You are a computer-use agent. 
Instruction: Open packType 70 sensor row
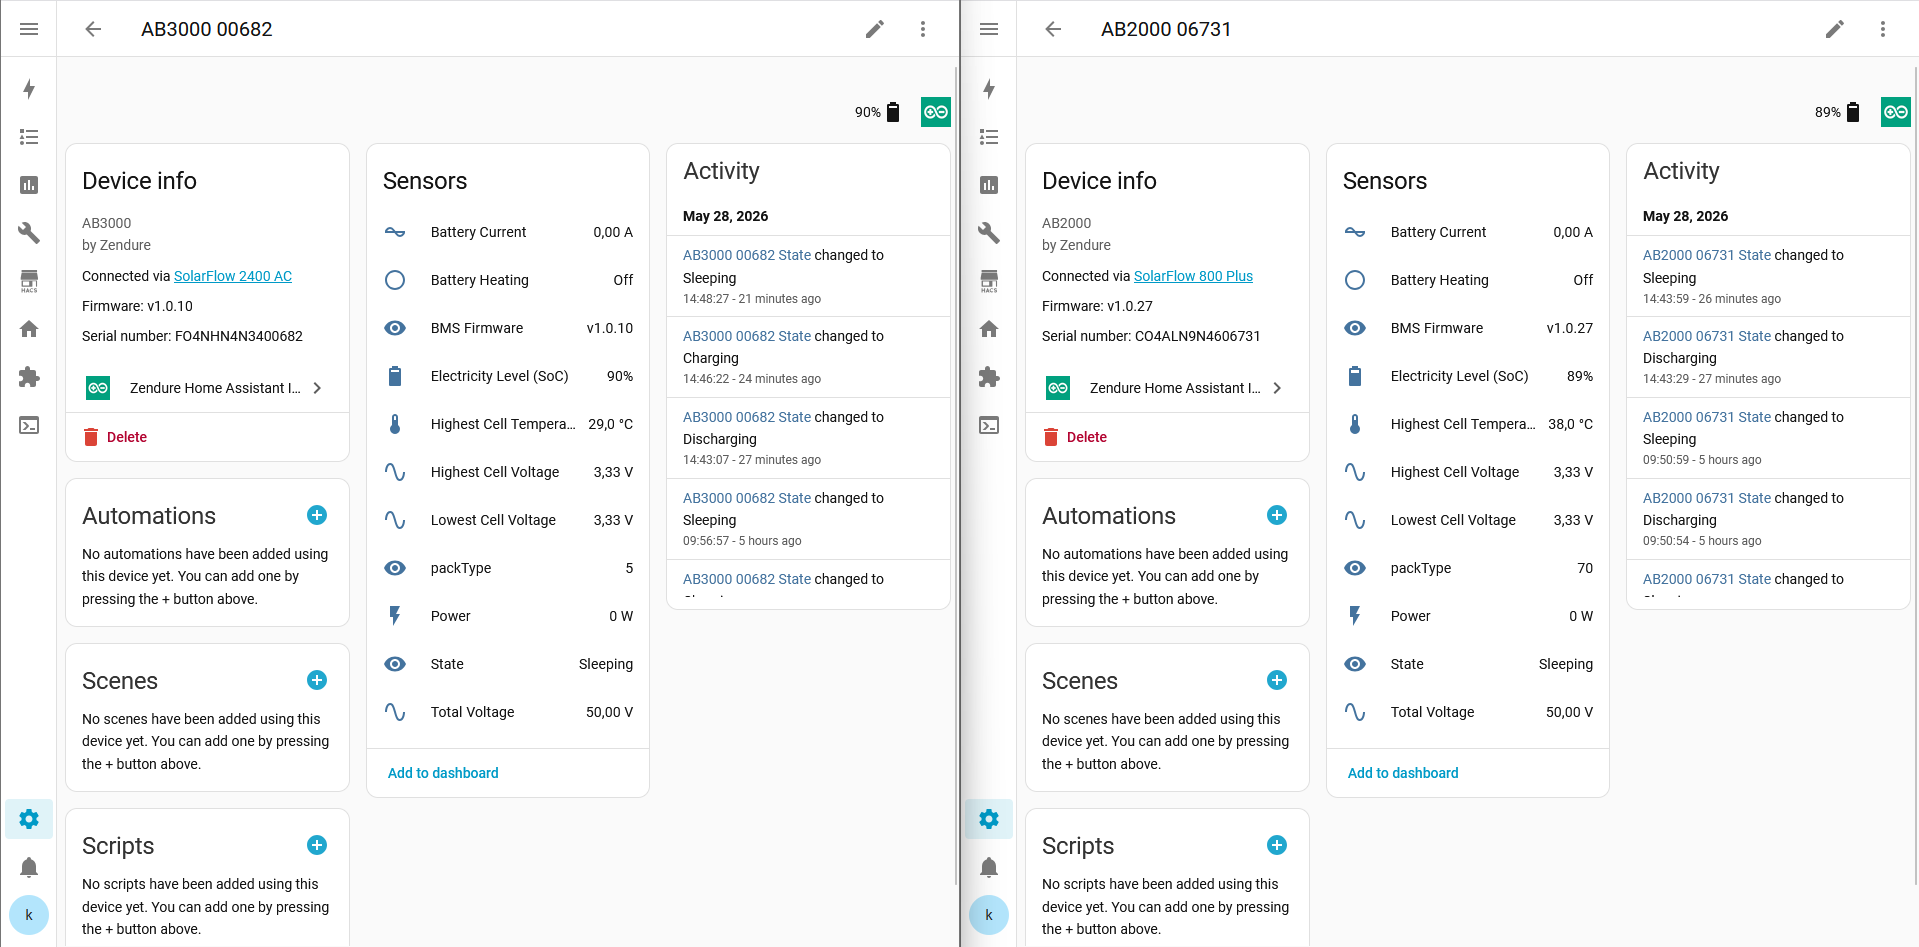(x=1468, y=568)
